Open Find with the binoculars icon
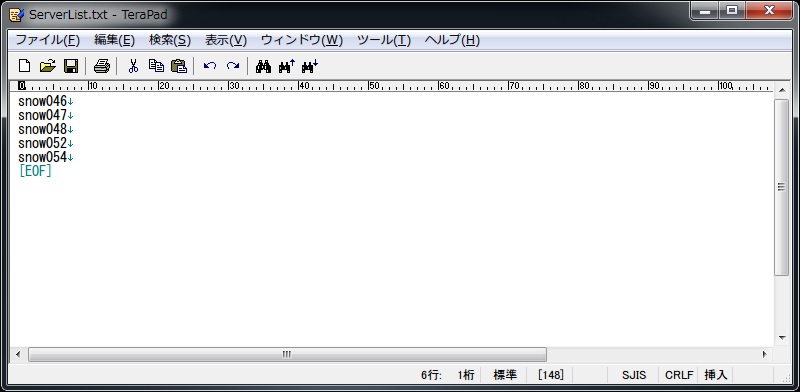This screenshot has height=392, width=800. [x=263, y=66]
